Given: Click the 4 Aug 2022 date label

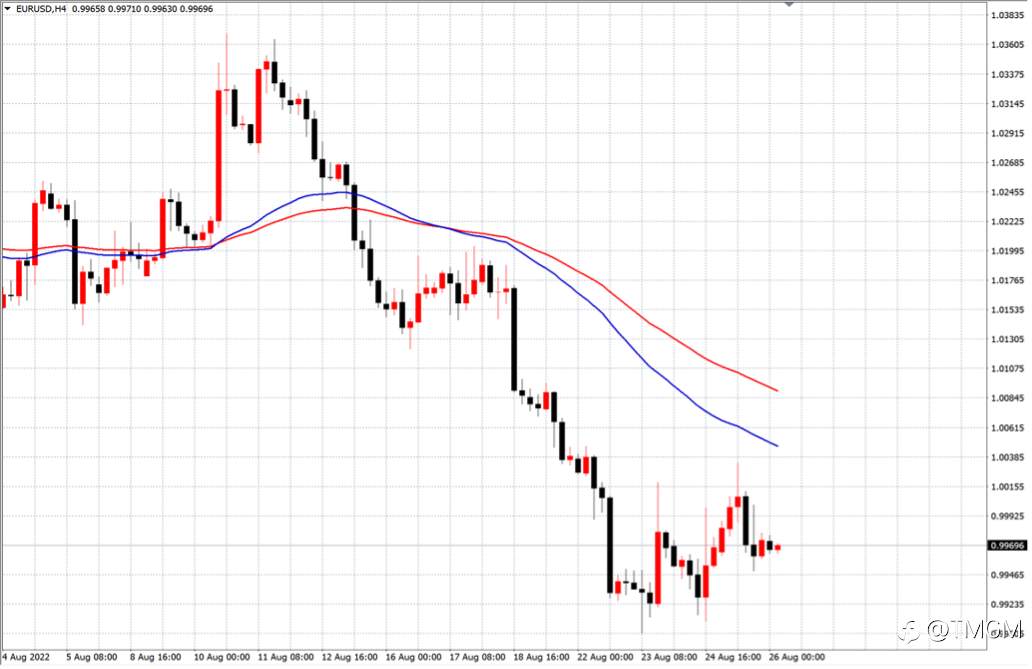Looking at the screenshot, I should pyautogui.click(x=26, y=657).
